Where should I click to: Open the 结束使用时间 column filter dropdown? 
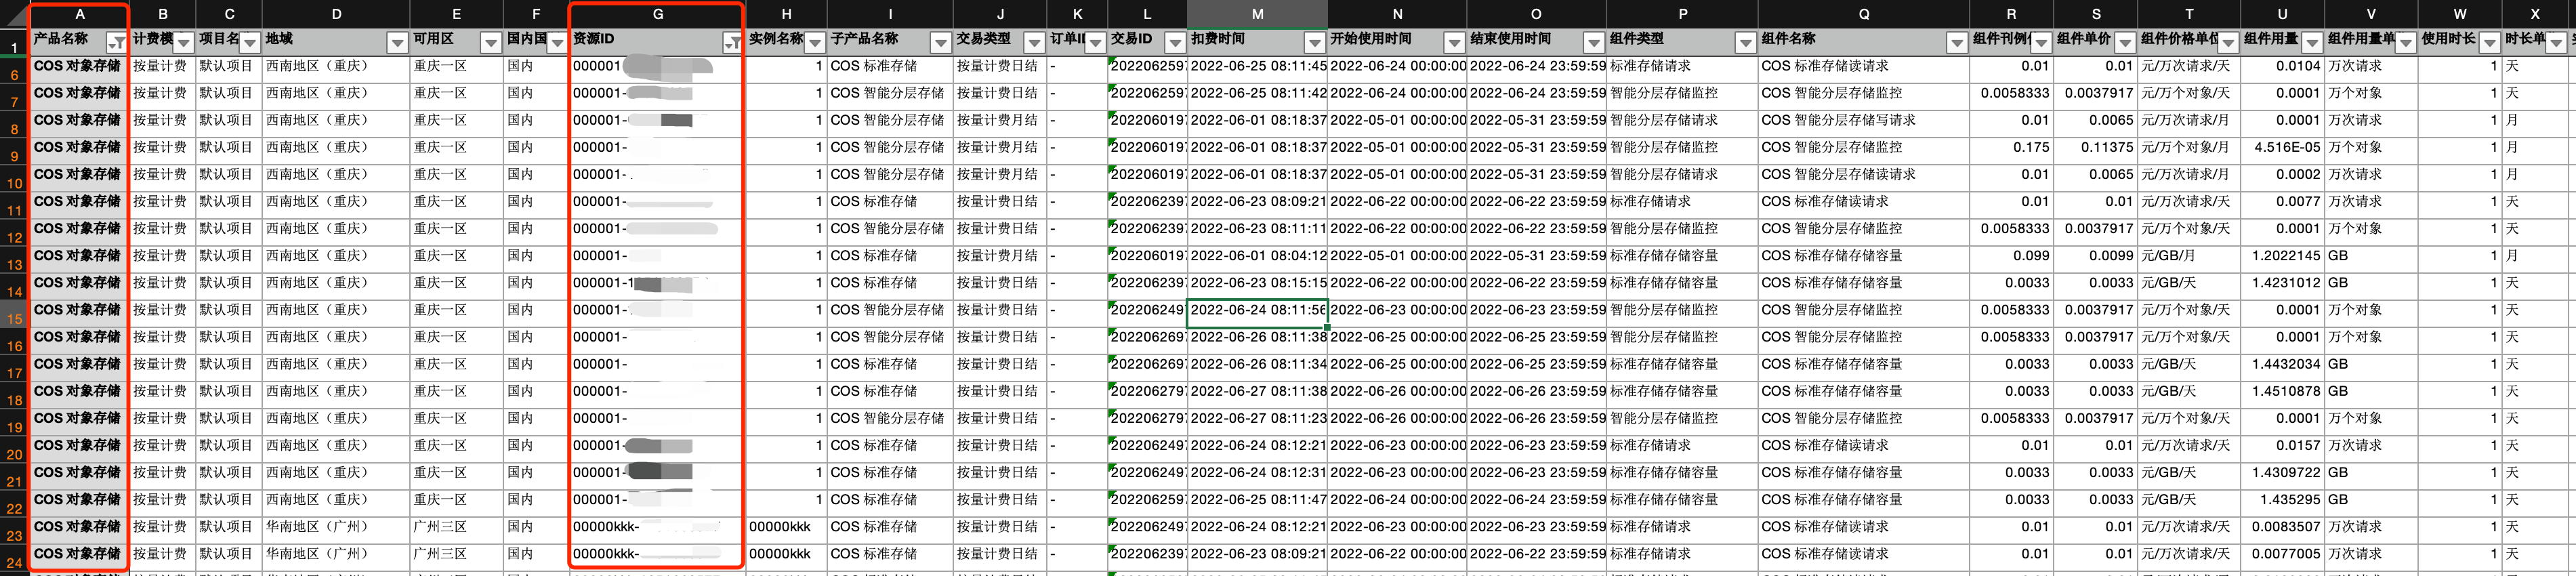(x=1595, y=42)
